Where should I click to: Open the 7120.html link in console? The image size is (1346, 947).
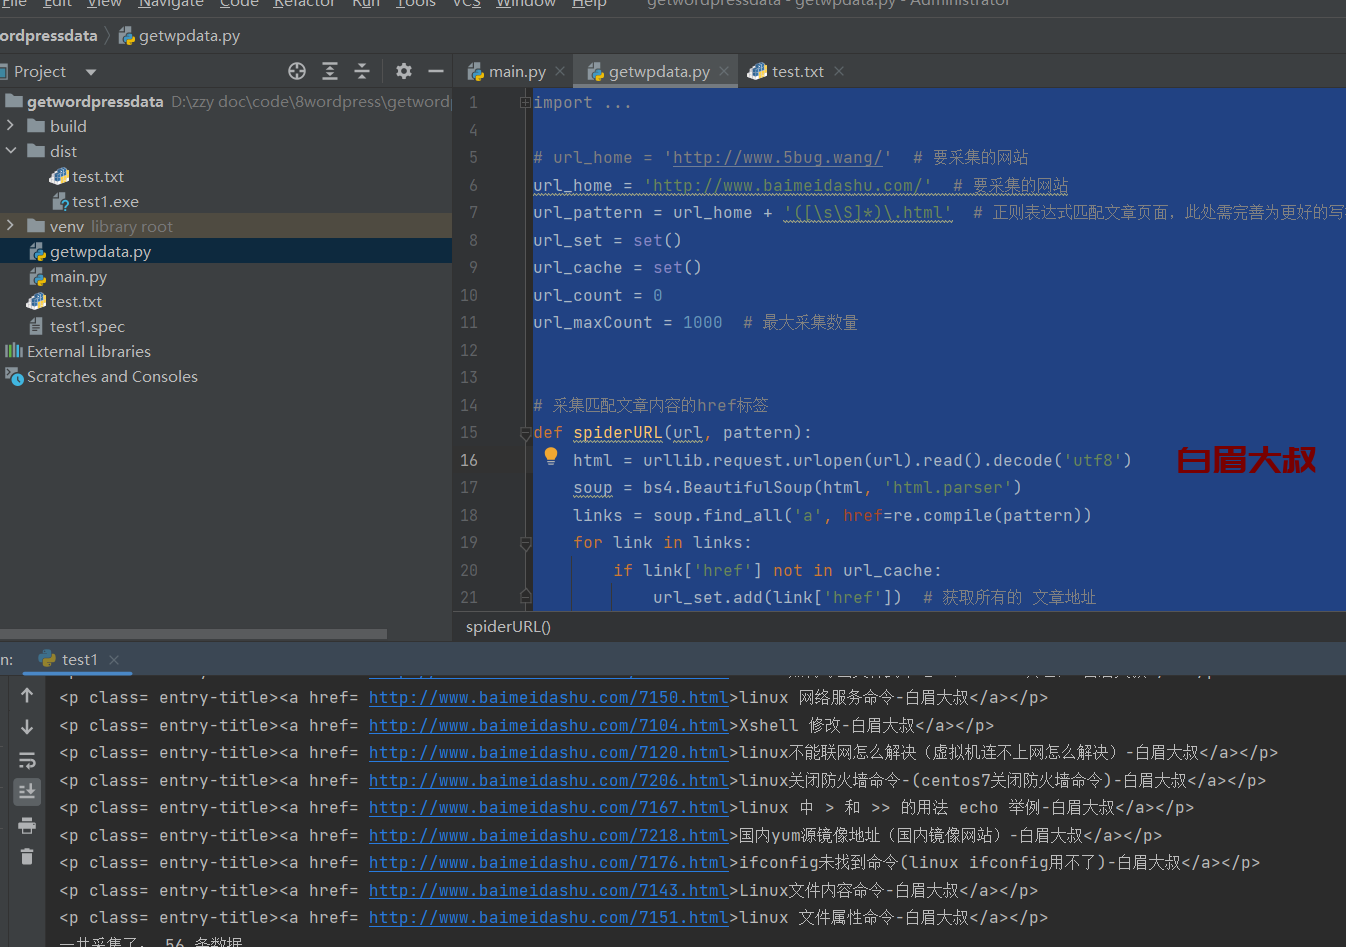pos(548,752)
